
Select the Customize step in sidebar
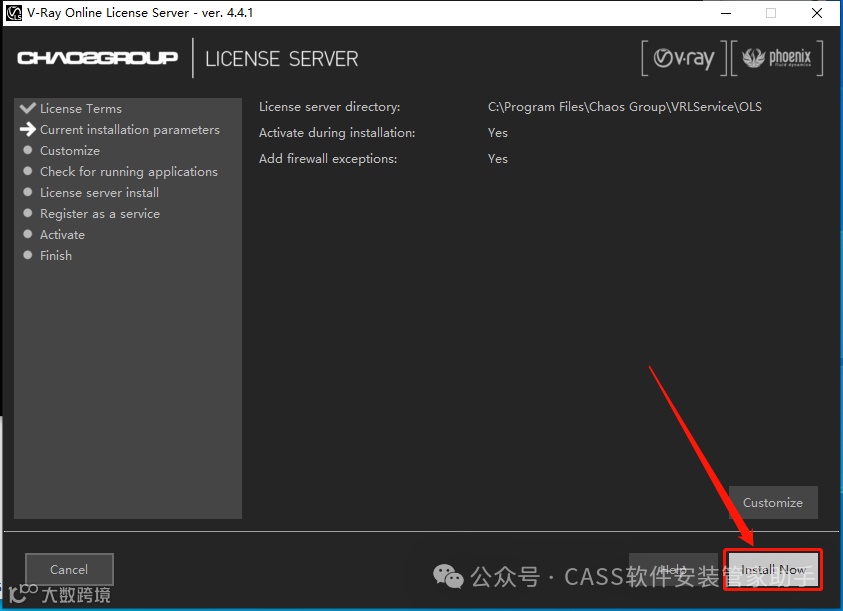pos(70,151)
